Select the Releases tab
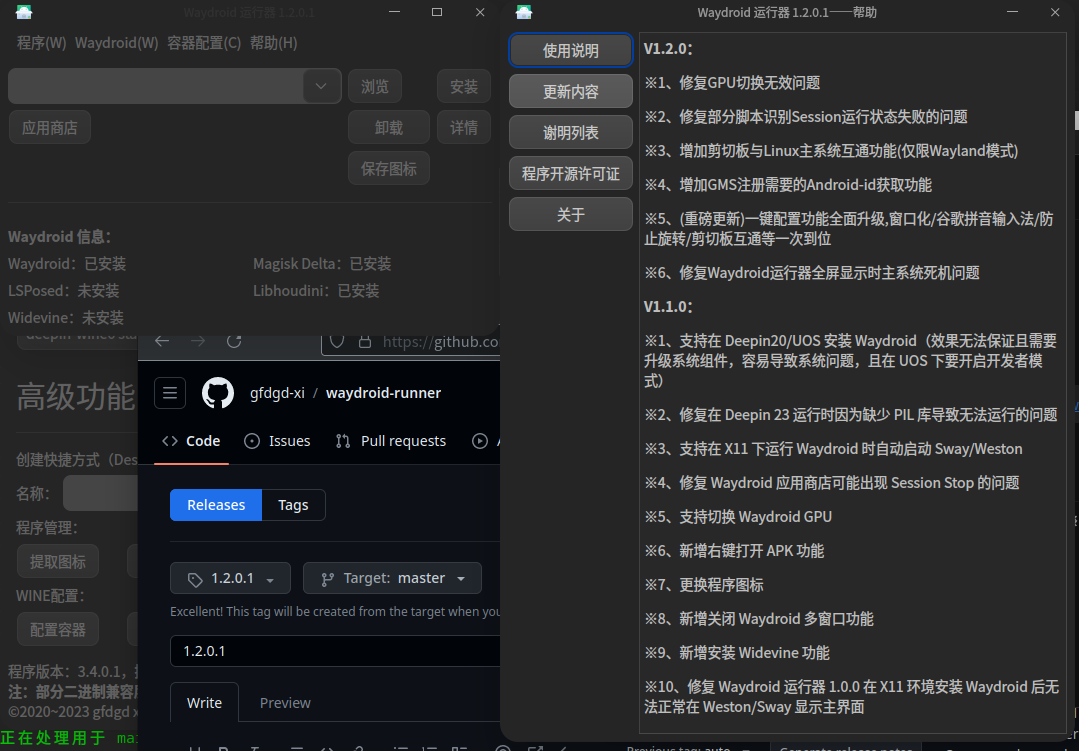The width and height of the screenshot is (1079, 751). (x=216, y=505)
